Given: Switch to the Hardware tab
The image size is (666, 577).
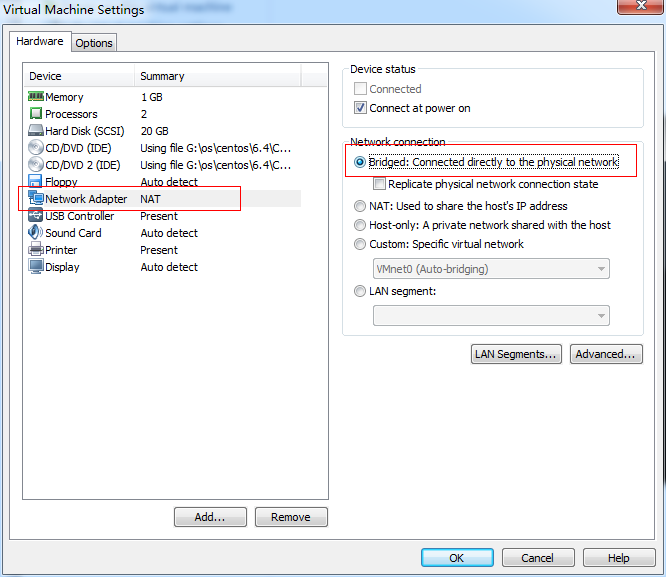Looking at the screenshot, I should pos(40,41).
